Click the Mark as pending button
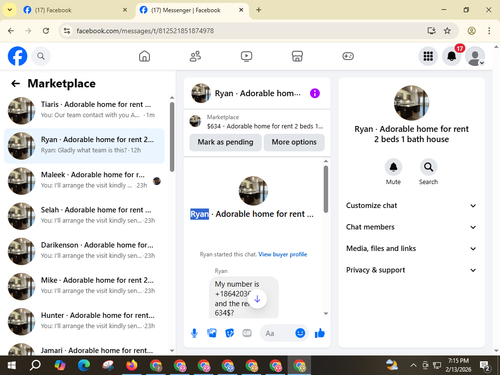 point(225,142)
